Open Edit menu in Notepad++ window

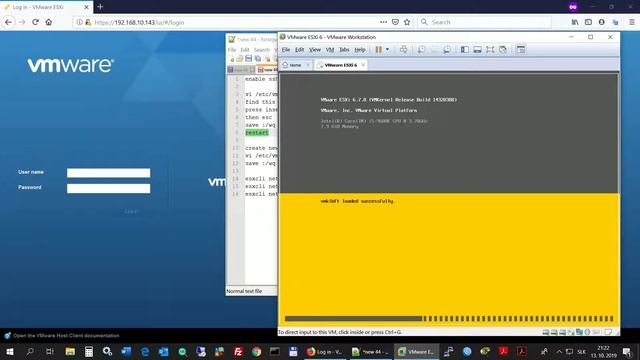[x=245, y=50]
